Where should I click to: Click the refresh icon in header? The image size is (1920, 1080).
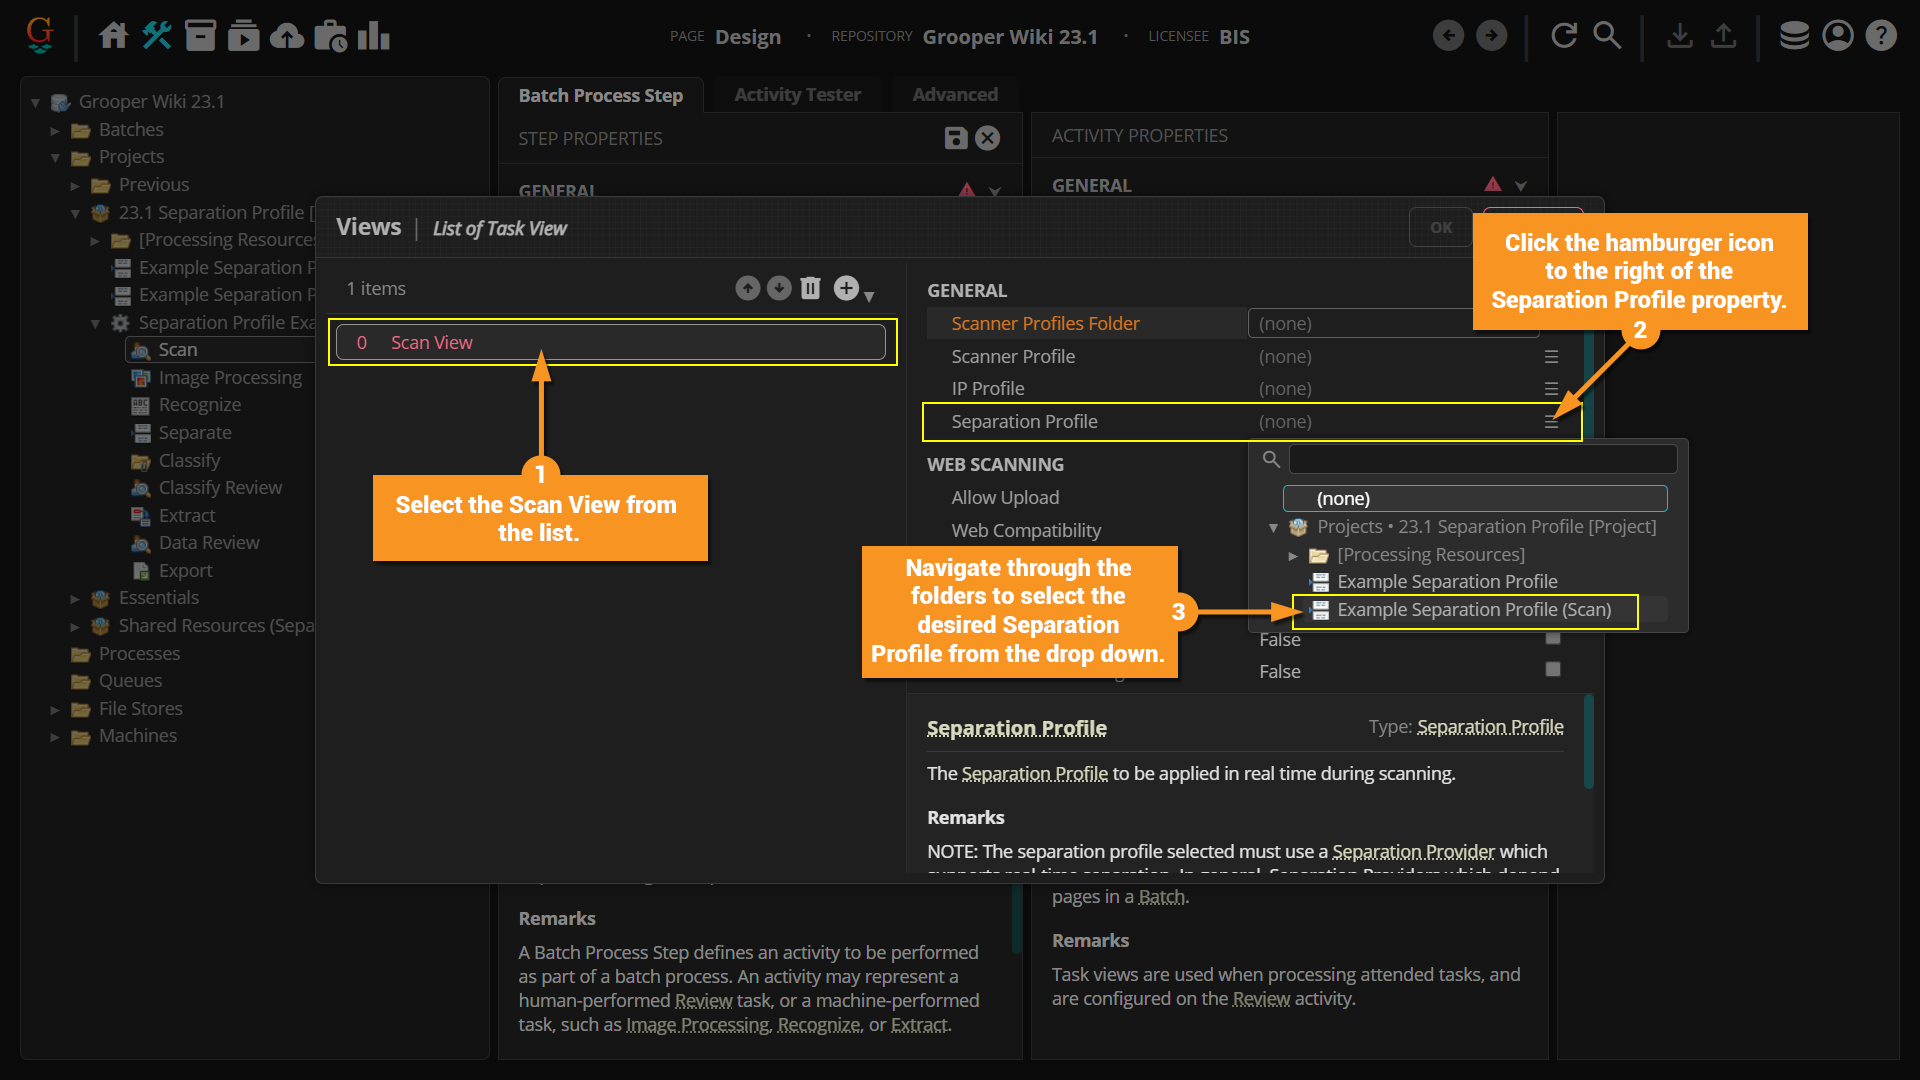[1564, 36]
